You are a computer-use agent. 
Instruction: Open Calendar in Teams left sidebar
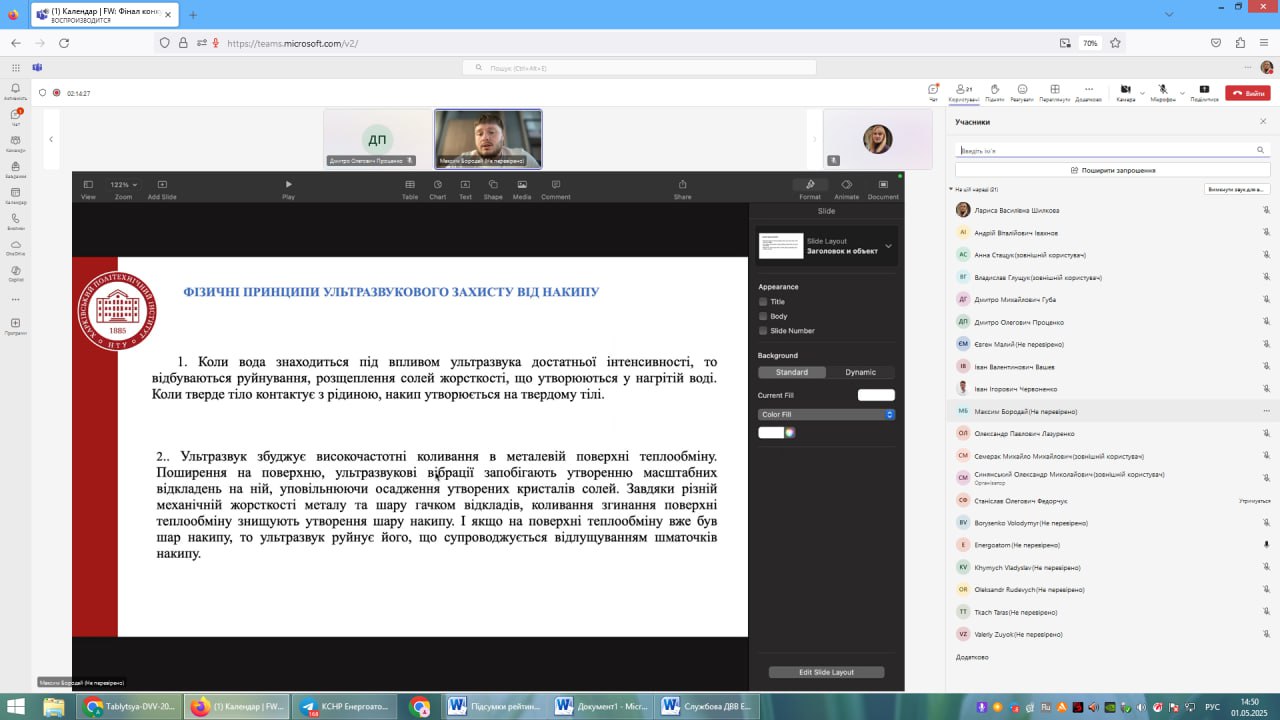16,192
